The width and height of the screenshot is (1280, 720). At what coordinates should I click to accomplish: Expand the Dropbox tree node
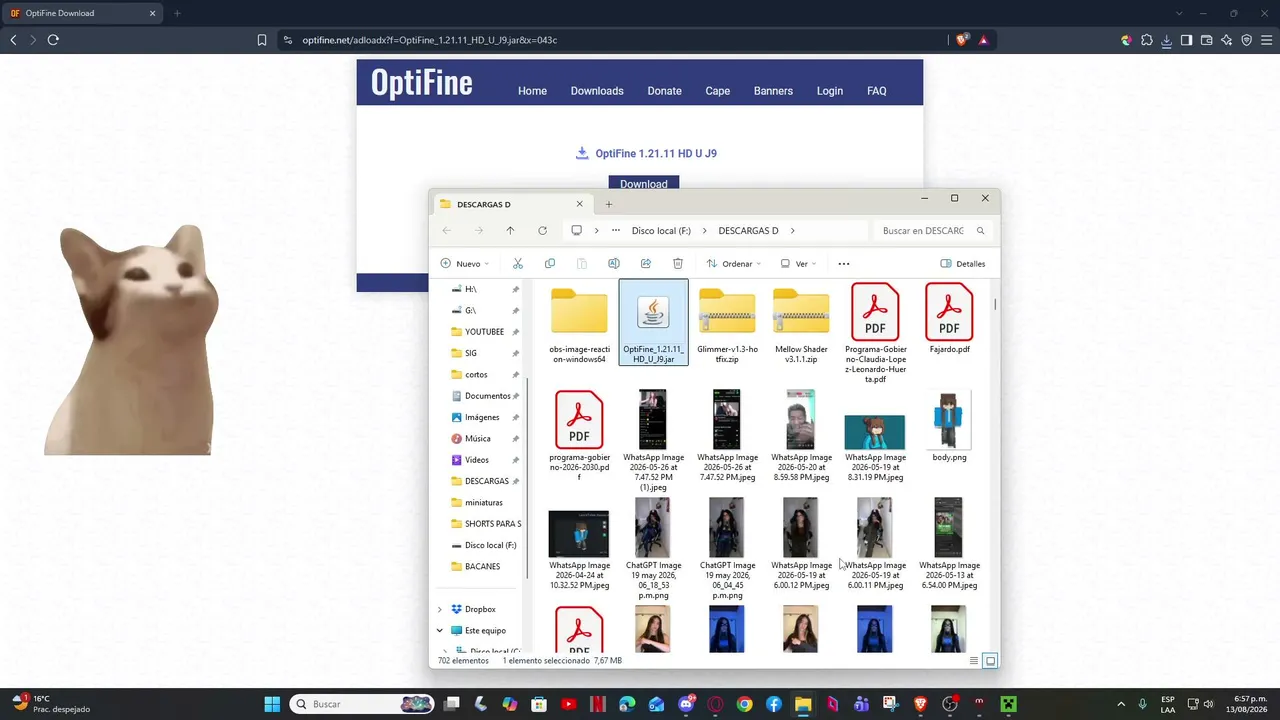pyautogui.click(x=439, y=609)
